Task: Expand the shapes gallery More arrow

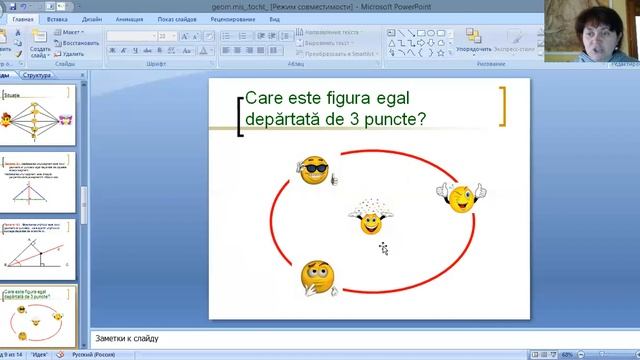Action: 451,53
